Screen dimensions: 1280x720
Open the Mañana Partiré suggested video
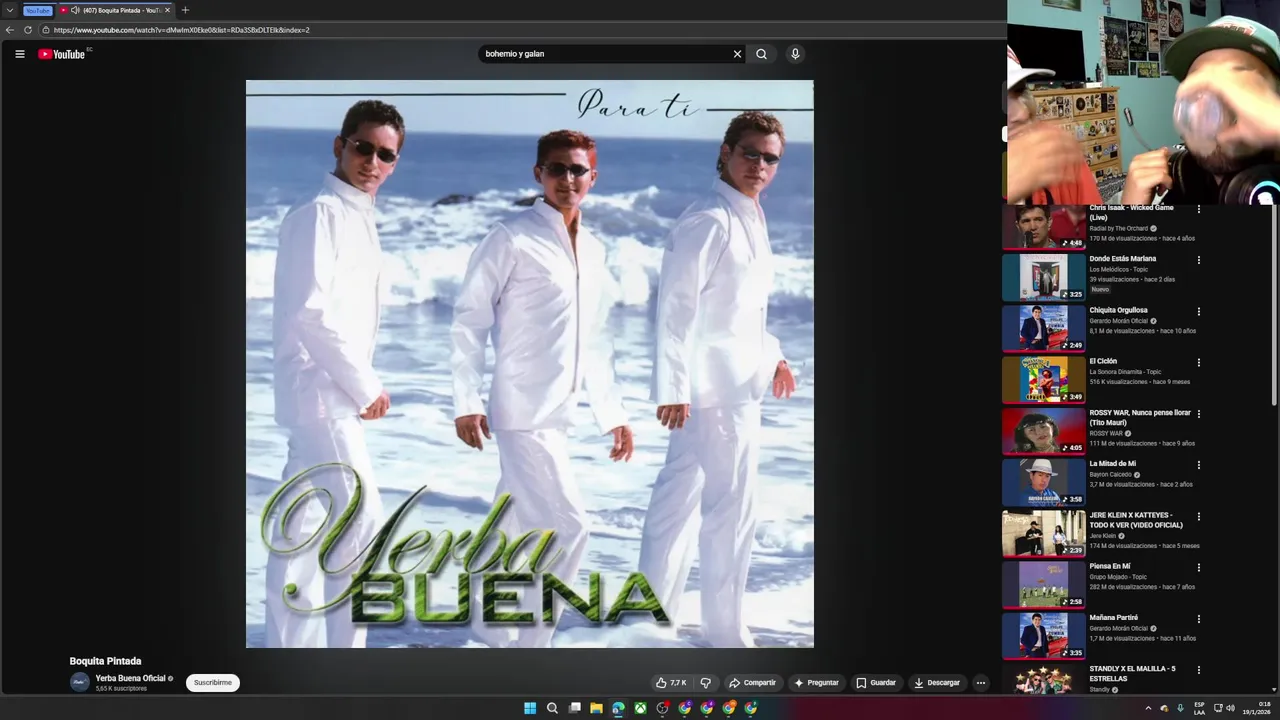[x=1044, y=636]
